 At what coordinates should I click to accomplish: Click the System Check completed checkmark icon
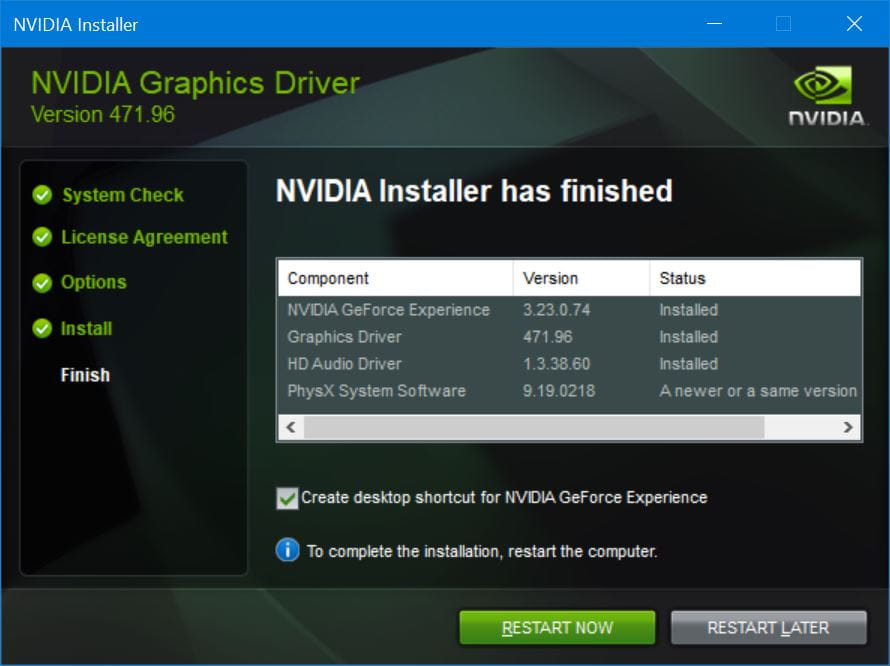tap(41, 195)
